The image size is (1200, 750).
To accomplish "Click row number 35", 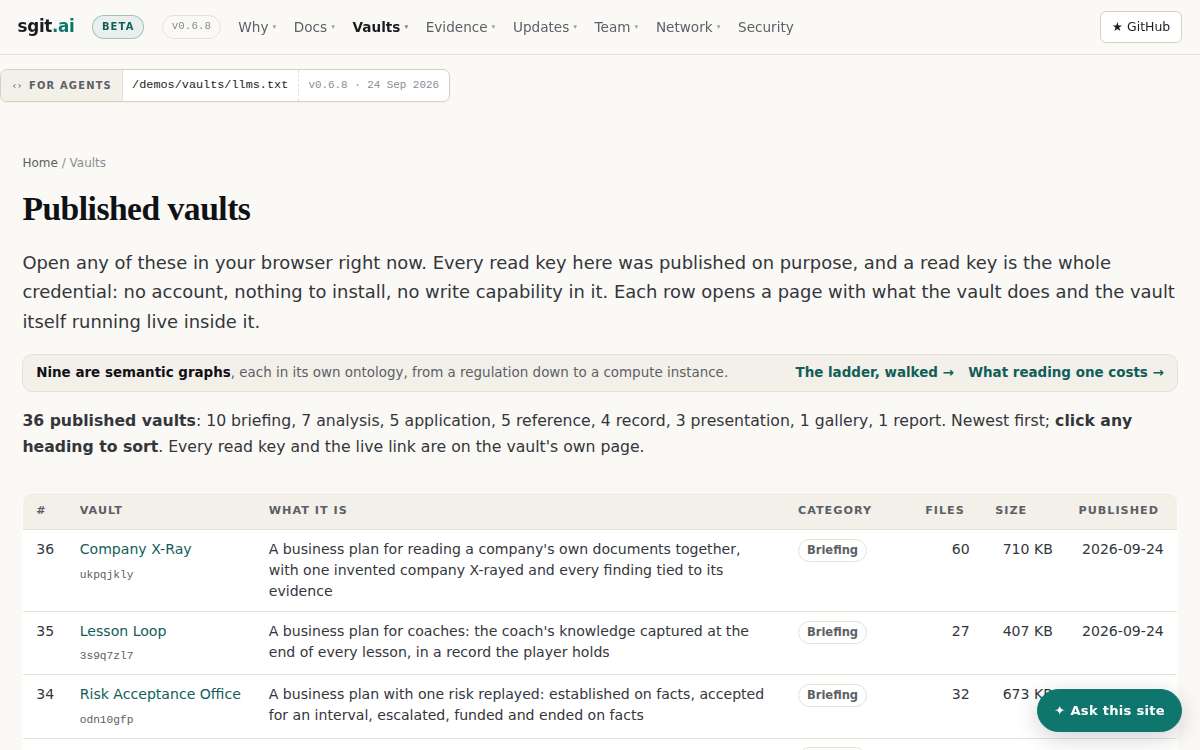I will click(x=45, y=631).
